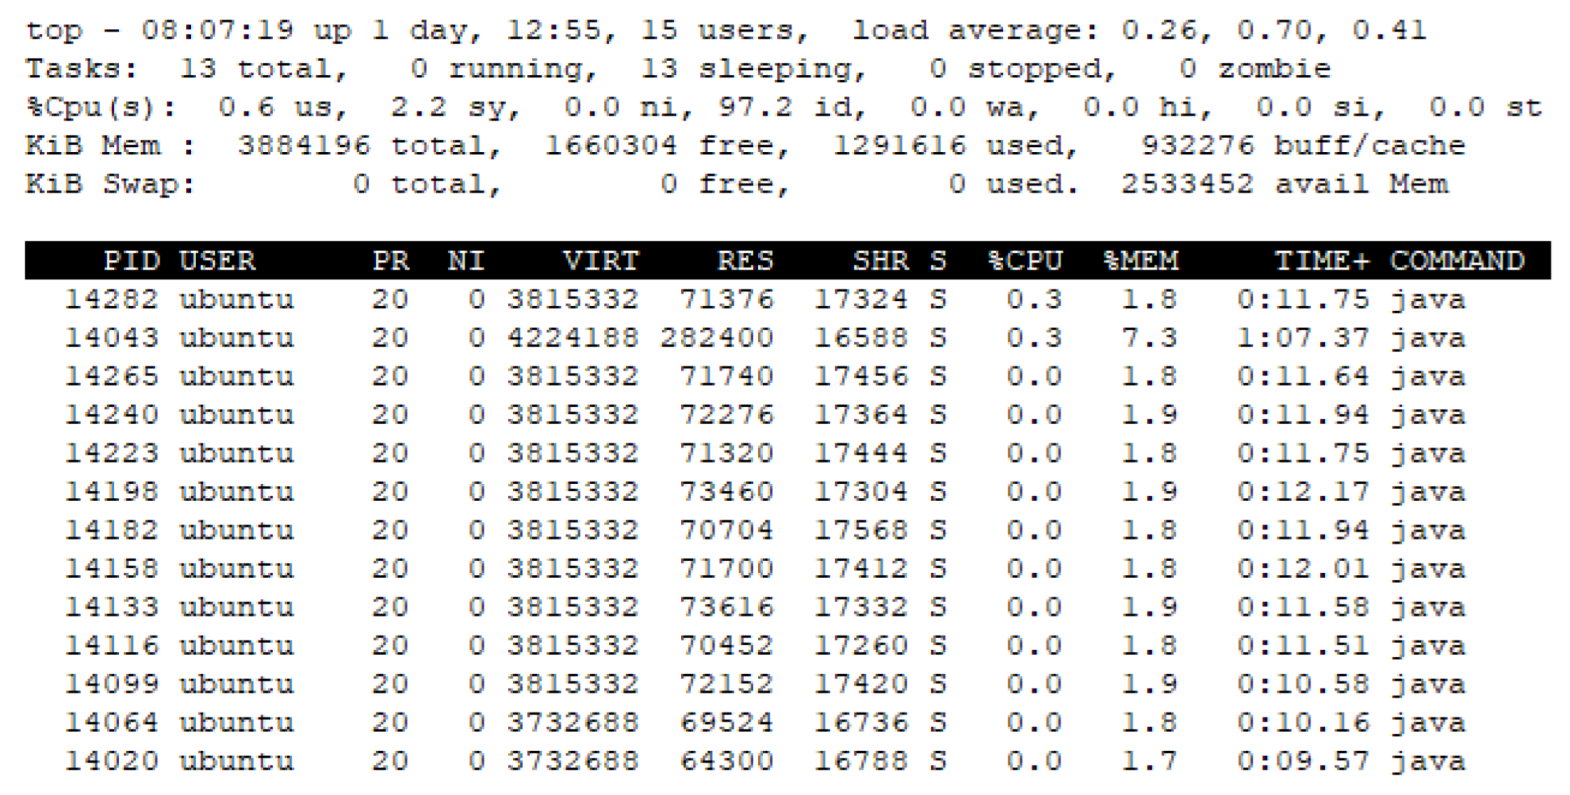The image size is (1570, 795).
Task: Select the RES column header
Action: (745, 261)
